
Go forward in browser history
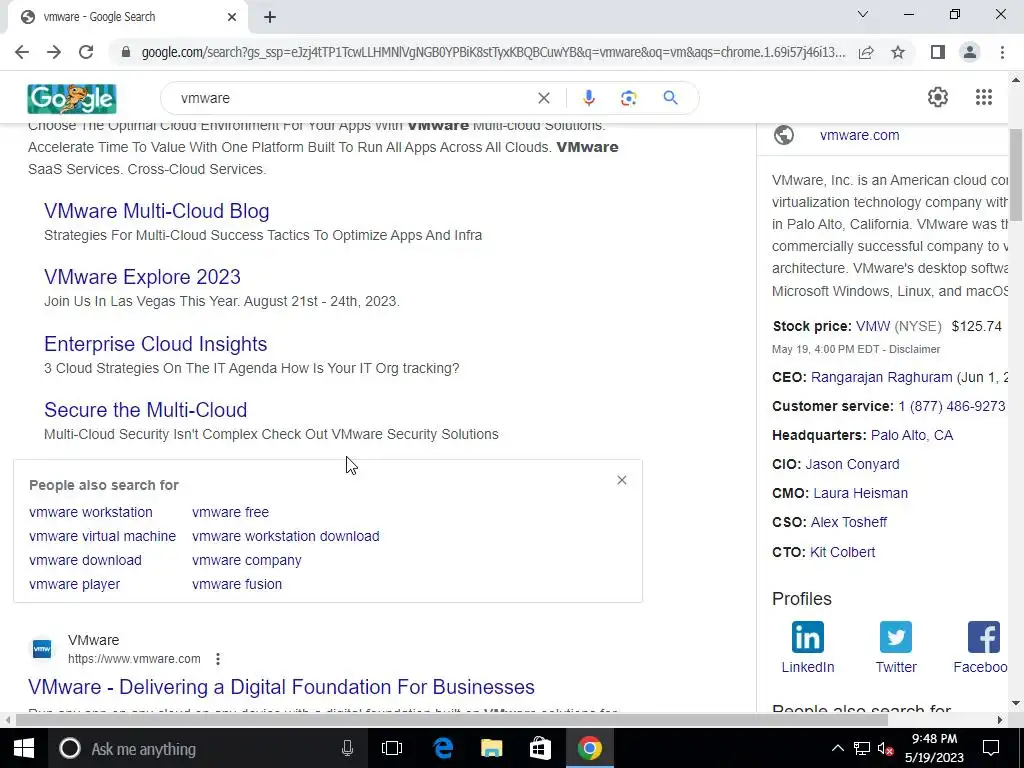(54, 52)
